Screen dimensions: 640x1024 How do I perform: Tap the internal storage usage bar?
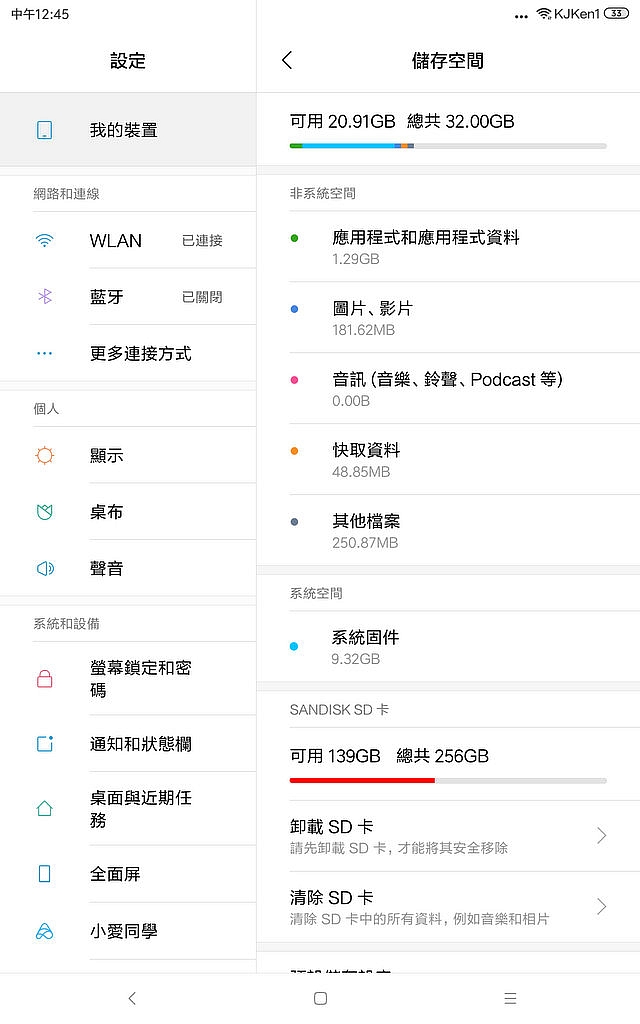(x=448, y=146)
